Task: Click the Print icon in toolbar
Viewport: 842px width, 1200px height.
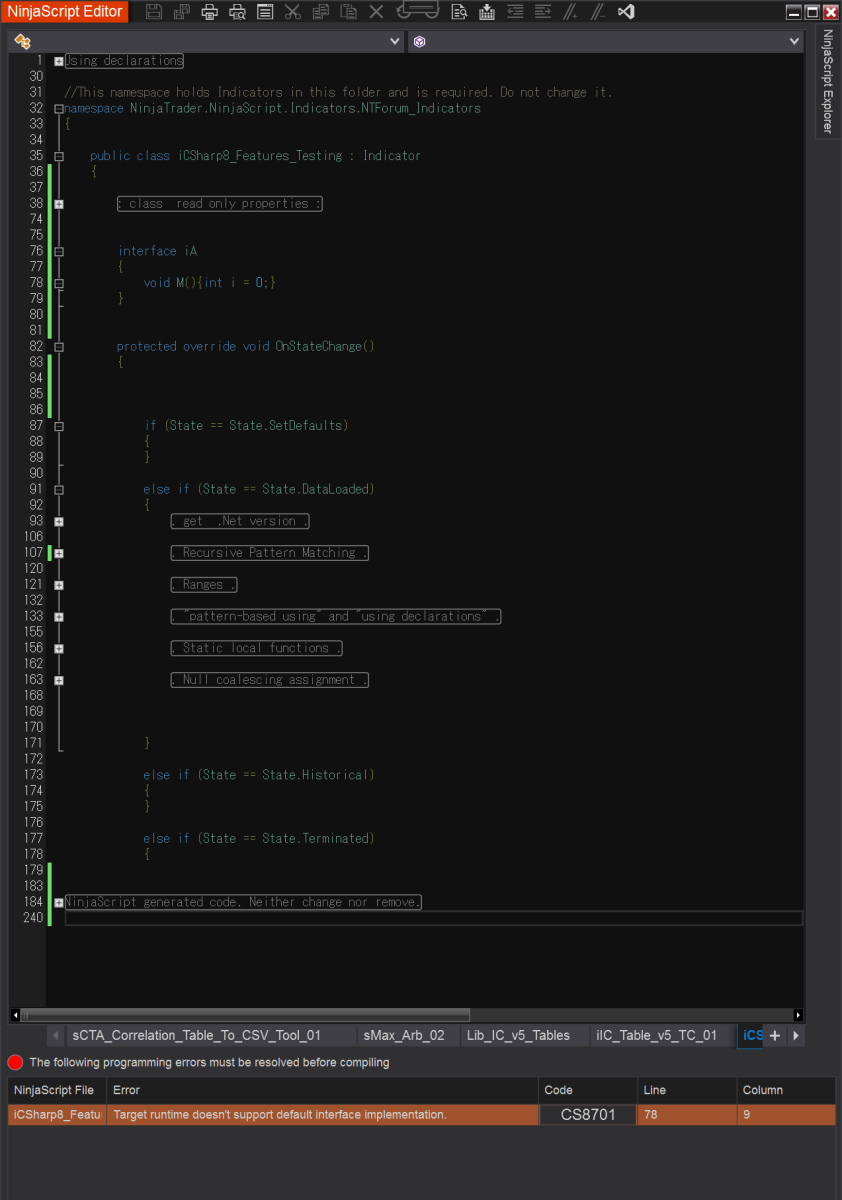Action: coord(210,12)
